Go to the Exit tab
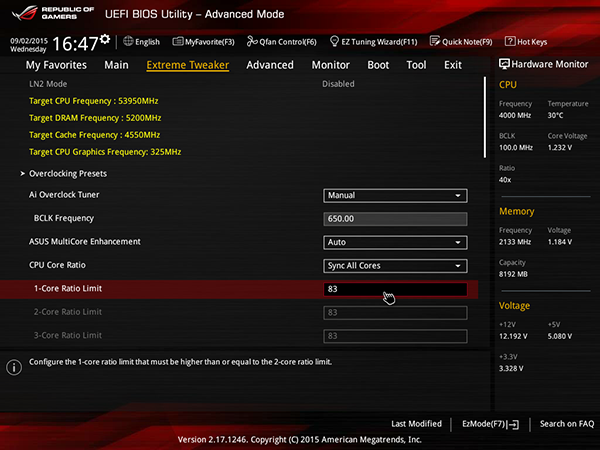600x450 pixels. (453, 65)
